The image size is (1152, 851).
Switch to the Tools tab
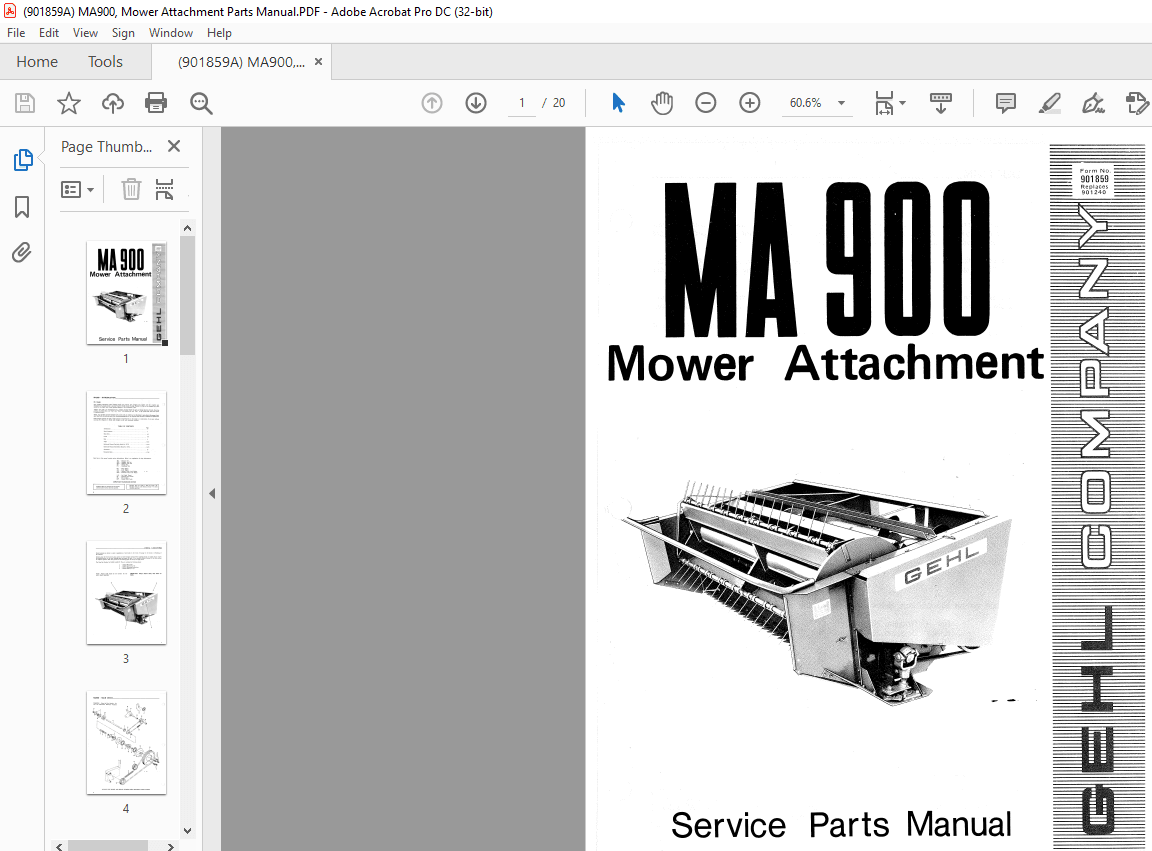(105, 61)
